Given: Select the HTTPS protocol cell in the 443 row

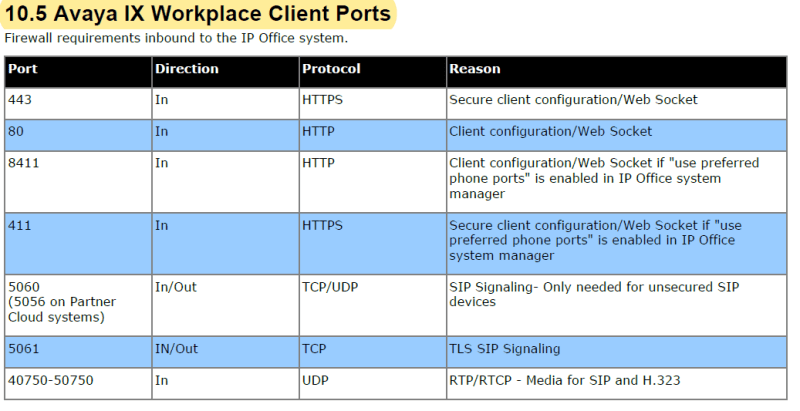Looking at the screenshot, I should point(372,104).
